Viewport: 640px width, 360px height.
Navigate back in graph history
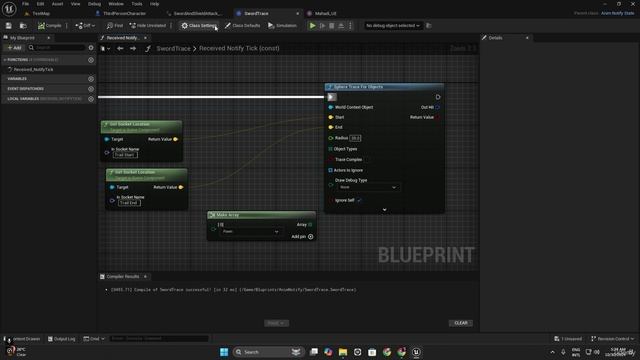coord(120,48)
